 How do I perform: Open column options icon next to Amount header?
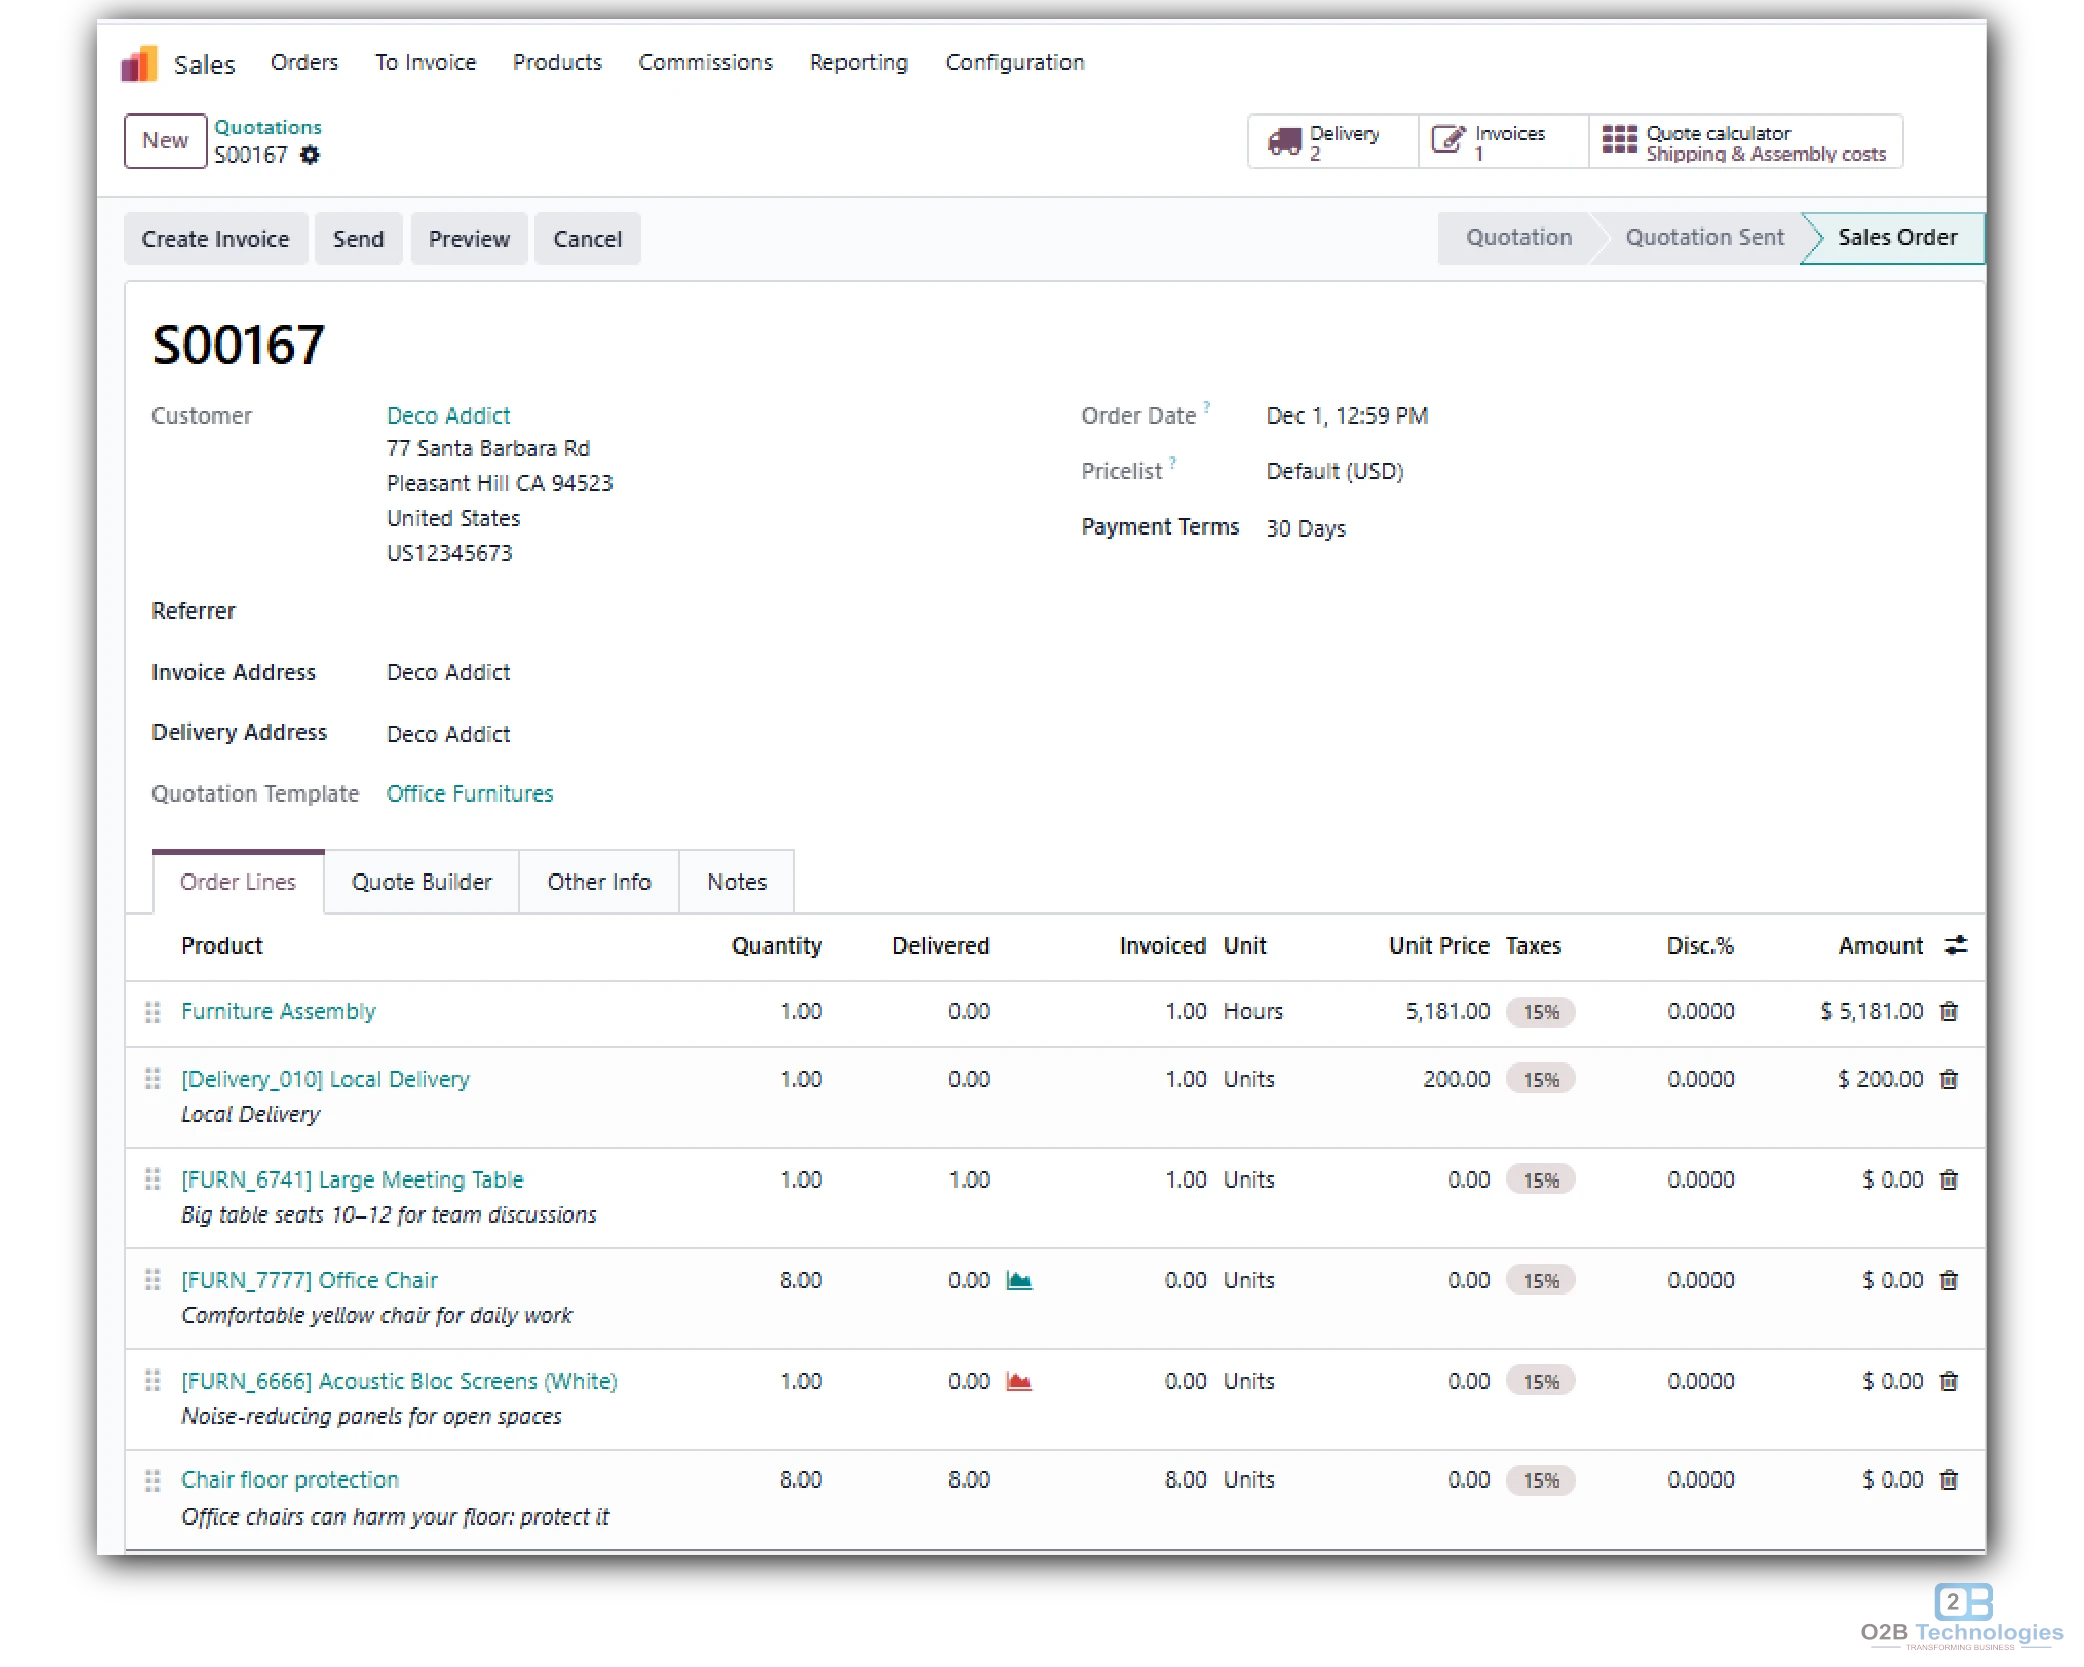1956,944
